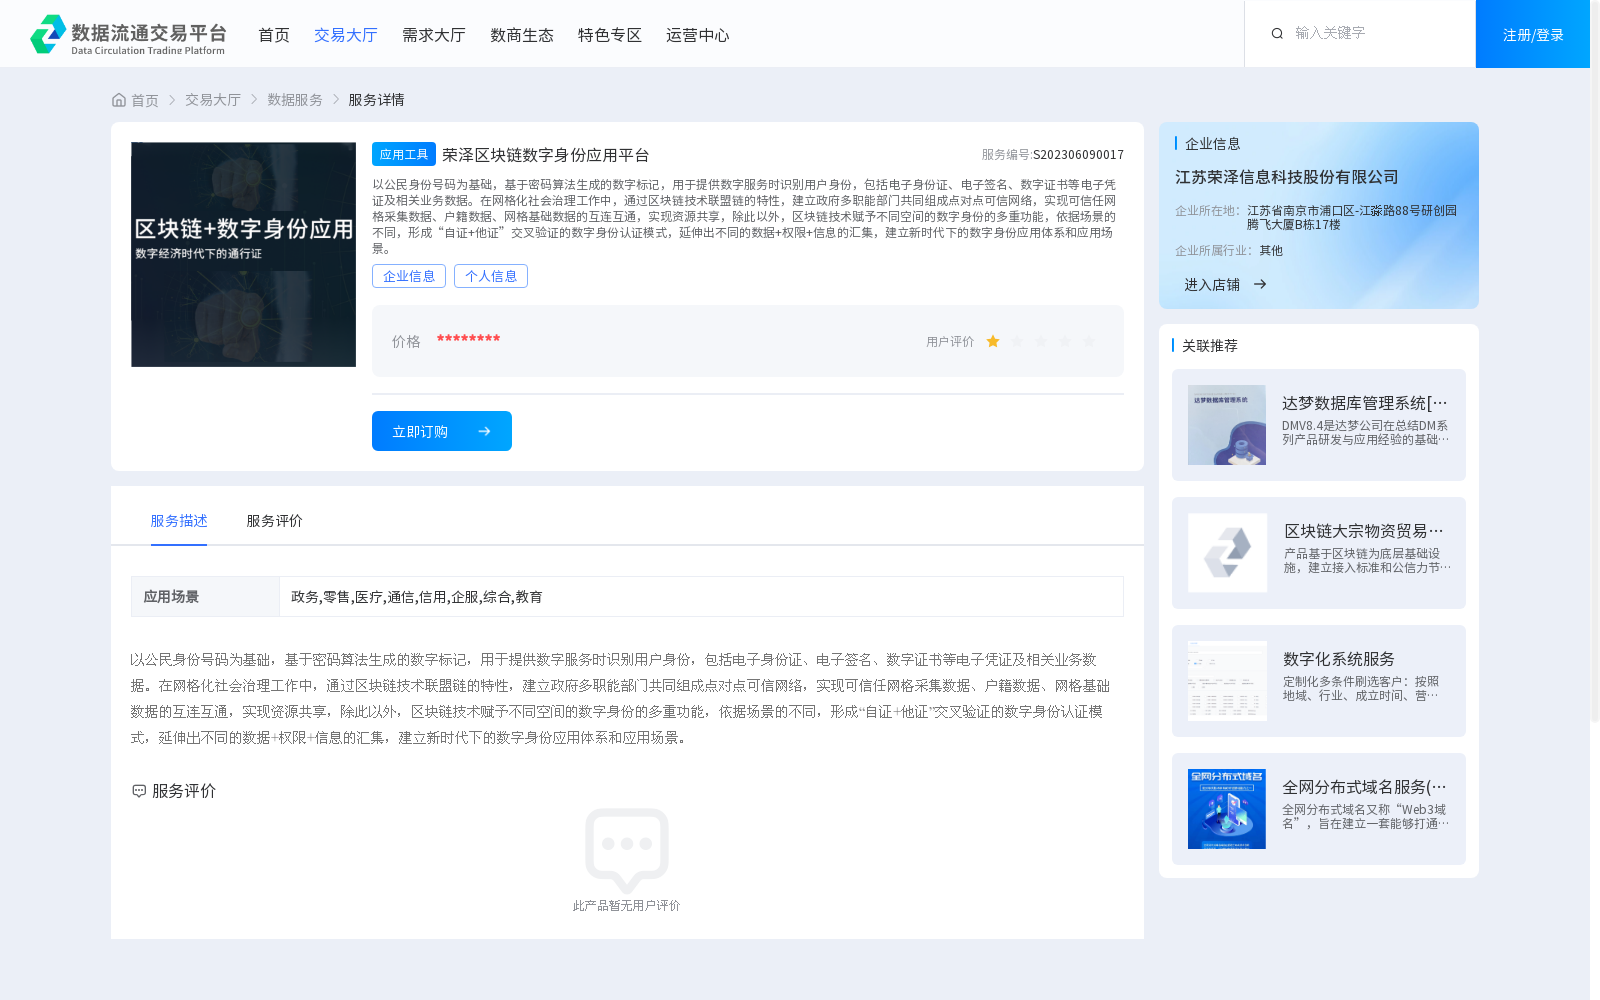This screenshot has height=1000, width=1600.
Task: Click the 达梦数据库管理系统 thumbnail
Action: (x=1227, y=425)
